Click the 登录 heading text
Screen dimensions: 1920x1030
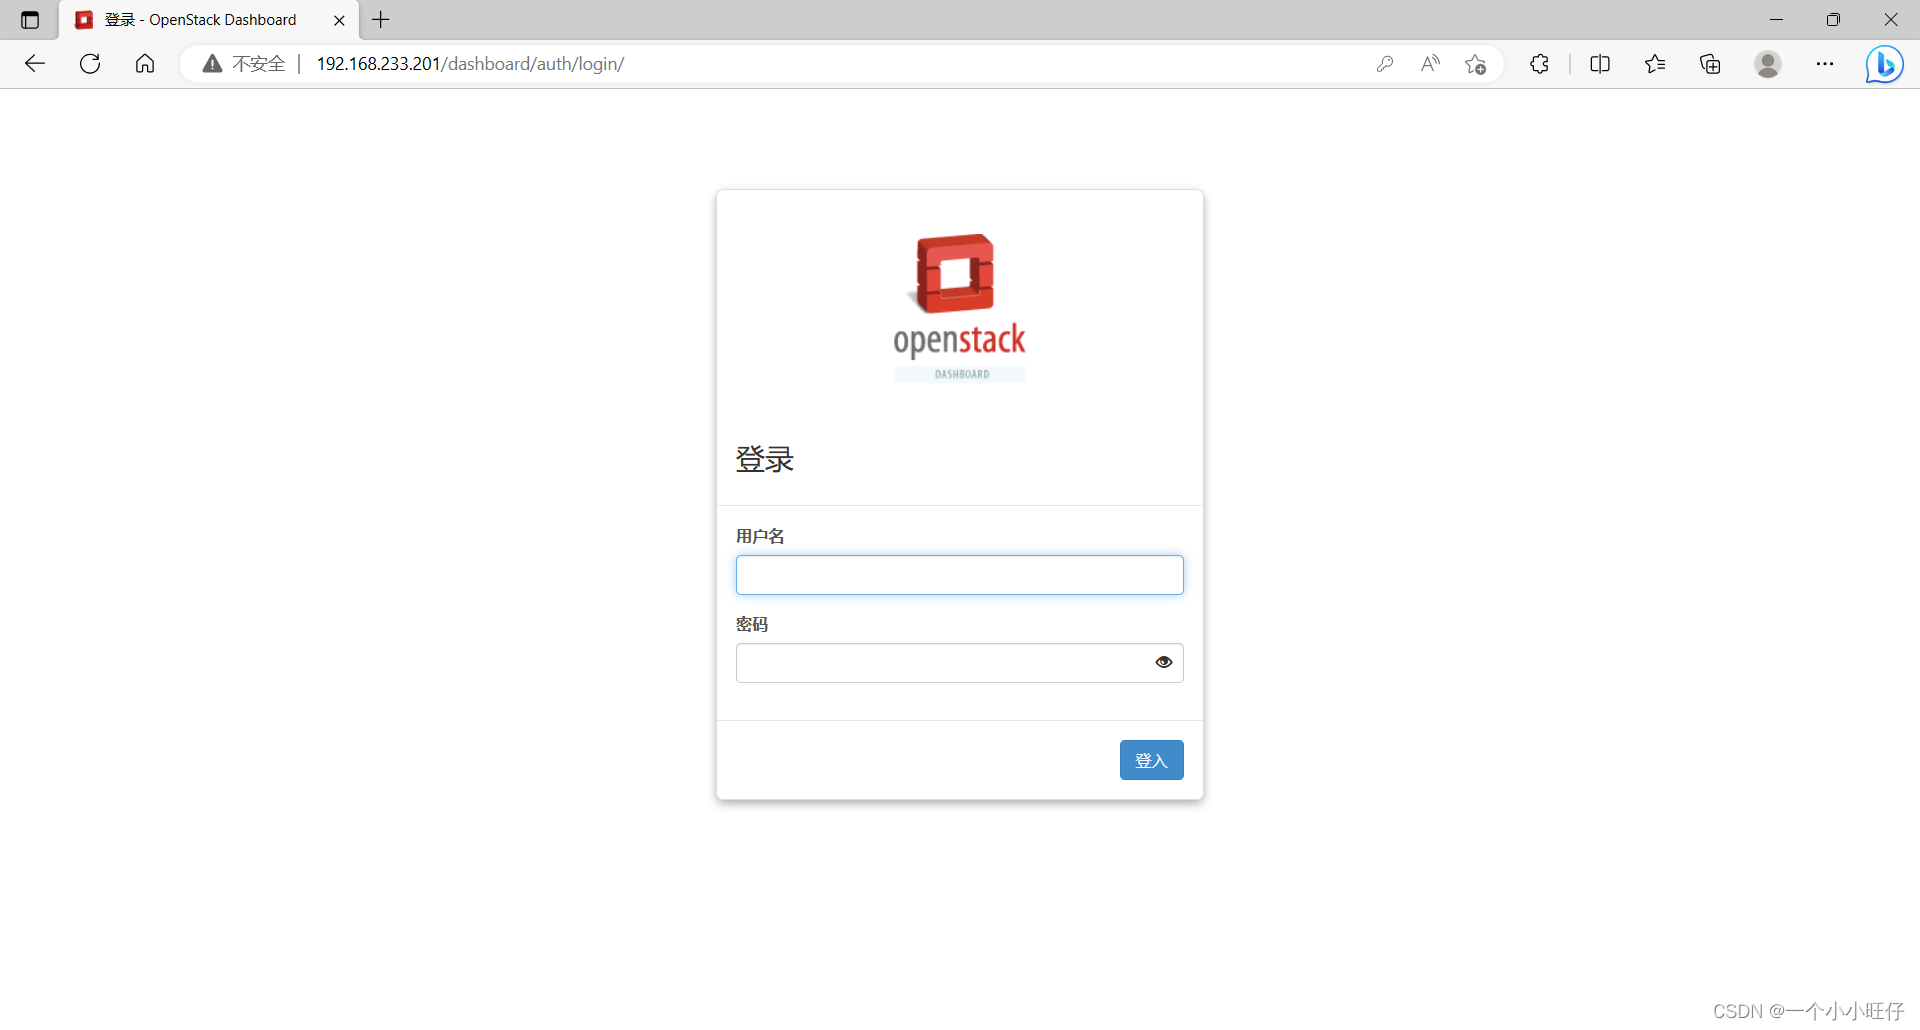pyautogui.click(x=765, y=459)
